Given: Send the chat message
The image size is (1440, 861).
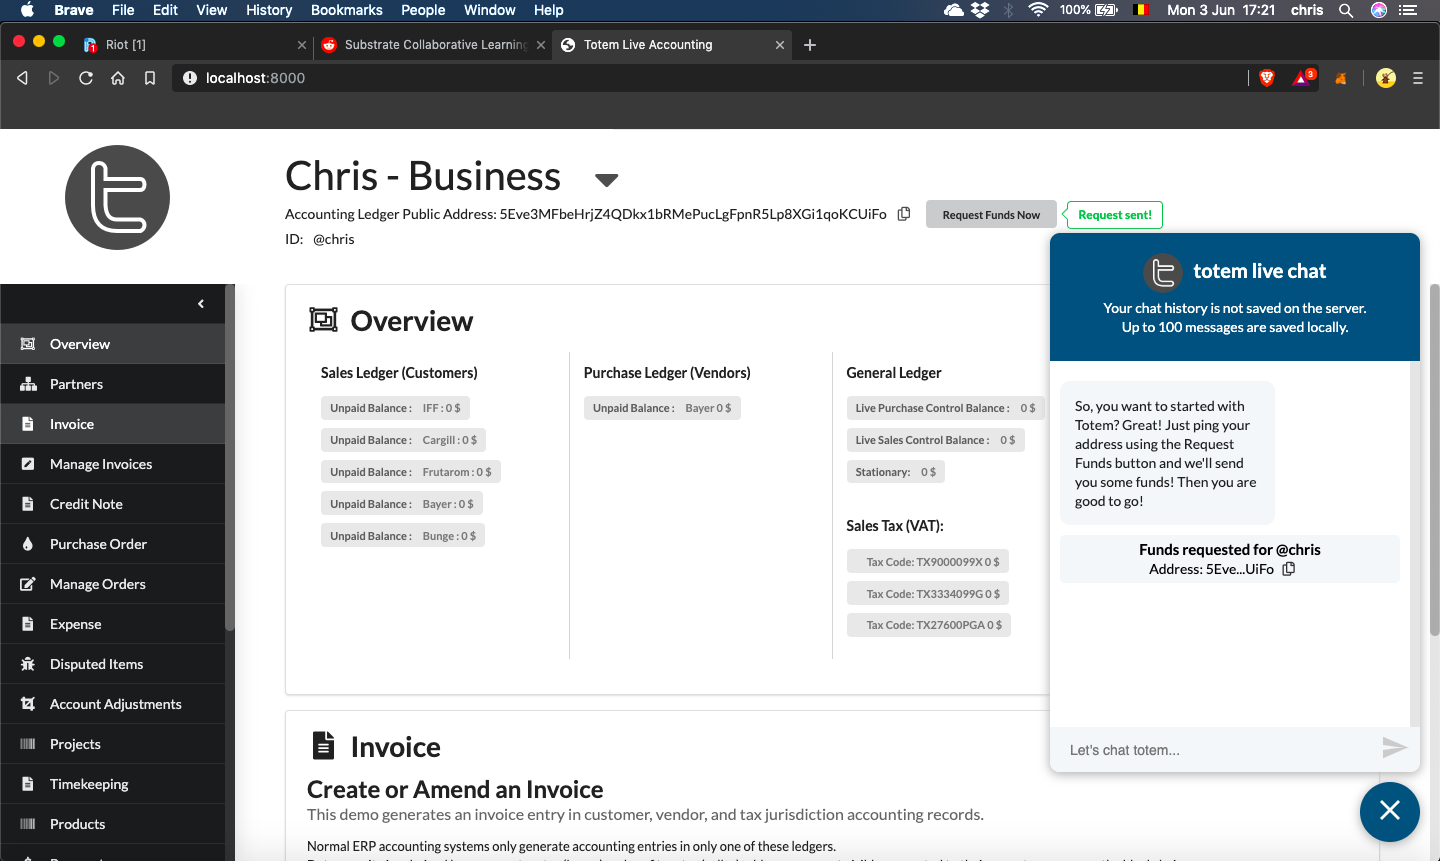Looking at the screenshot, I should 1394,748.
